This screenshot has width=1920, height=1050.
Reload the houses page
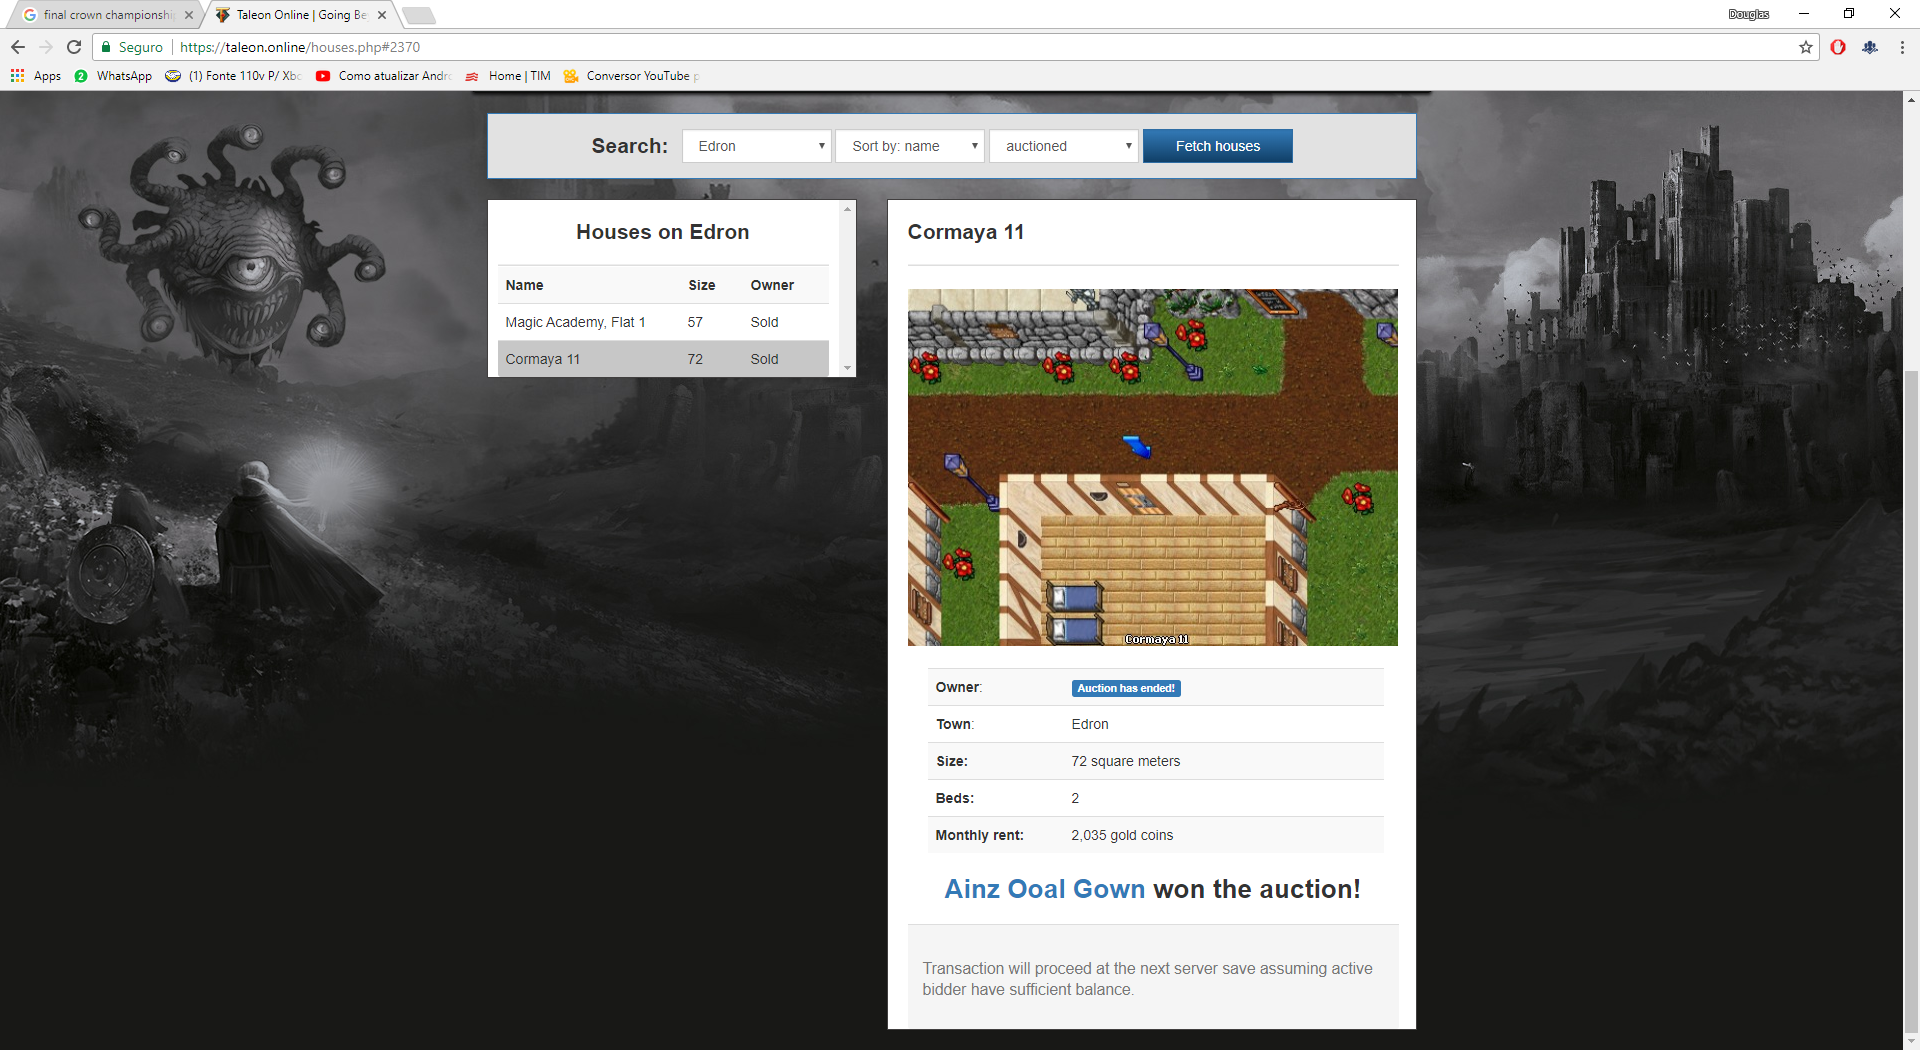(x=74, y=47)
